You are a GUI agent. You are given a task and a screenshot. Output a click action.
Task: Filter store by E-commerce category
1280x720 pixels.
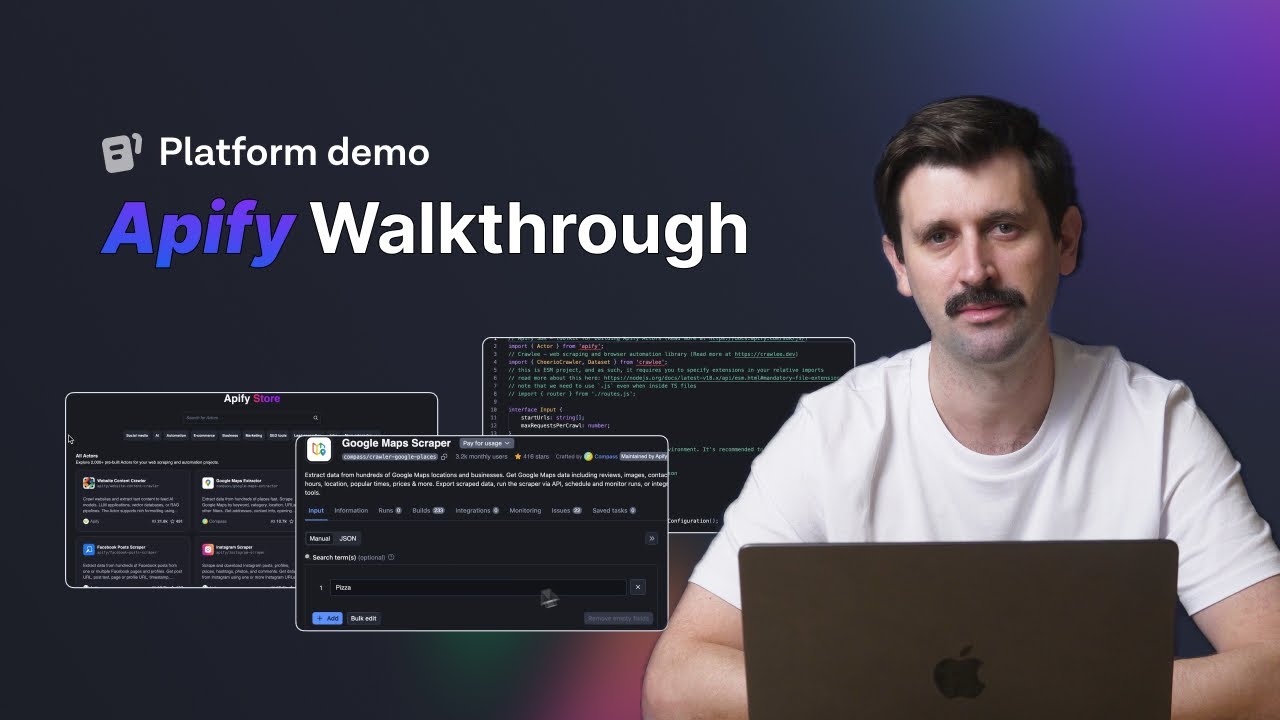(x=204, y=436)
